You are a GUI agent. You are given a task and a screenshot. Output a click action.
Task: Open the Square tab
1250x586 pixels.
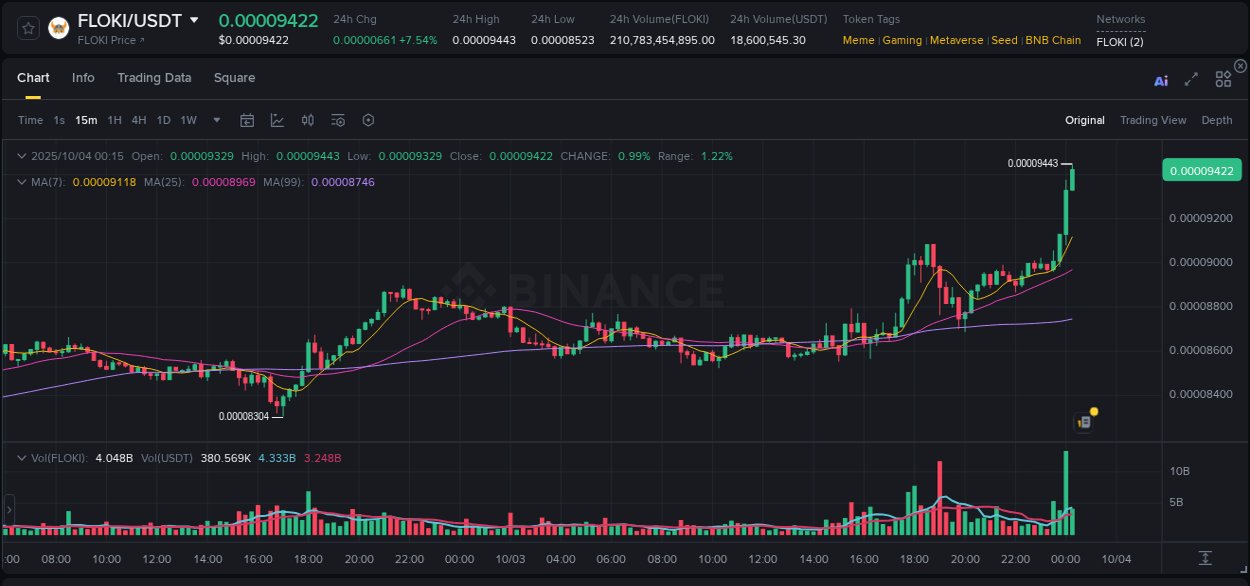234,78
